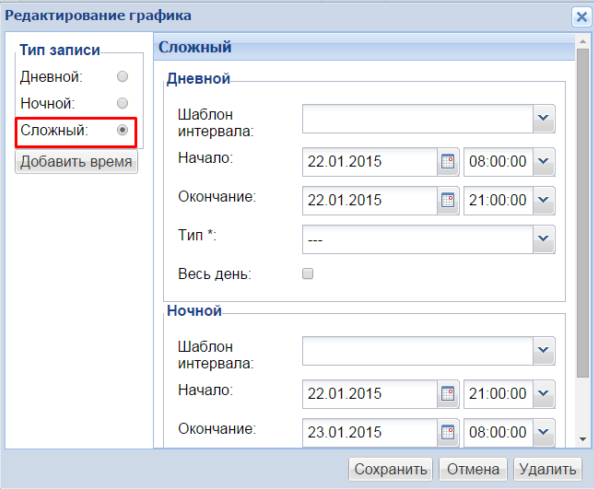Close the Редактирование графика dialog
The width and height of the screenshot is (594, 489).
tap(581, 17)
